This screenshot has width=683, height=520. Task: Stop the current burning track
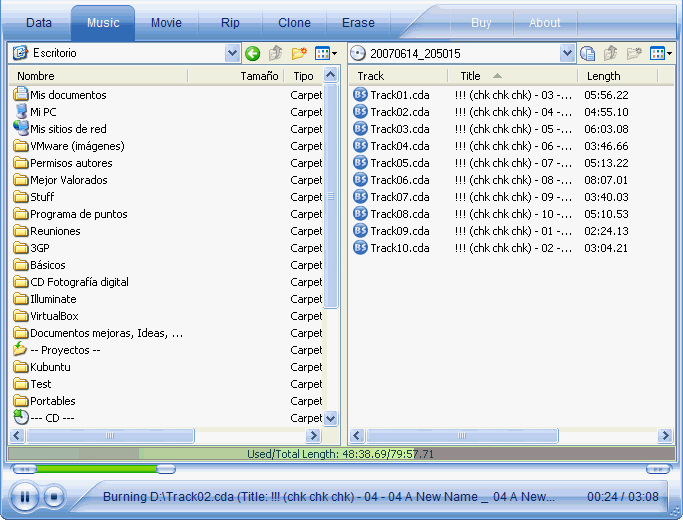(x=54, y=496)
